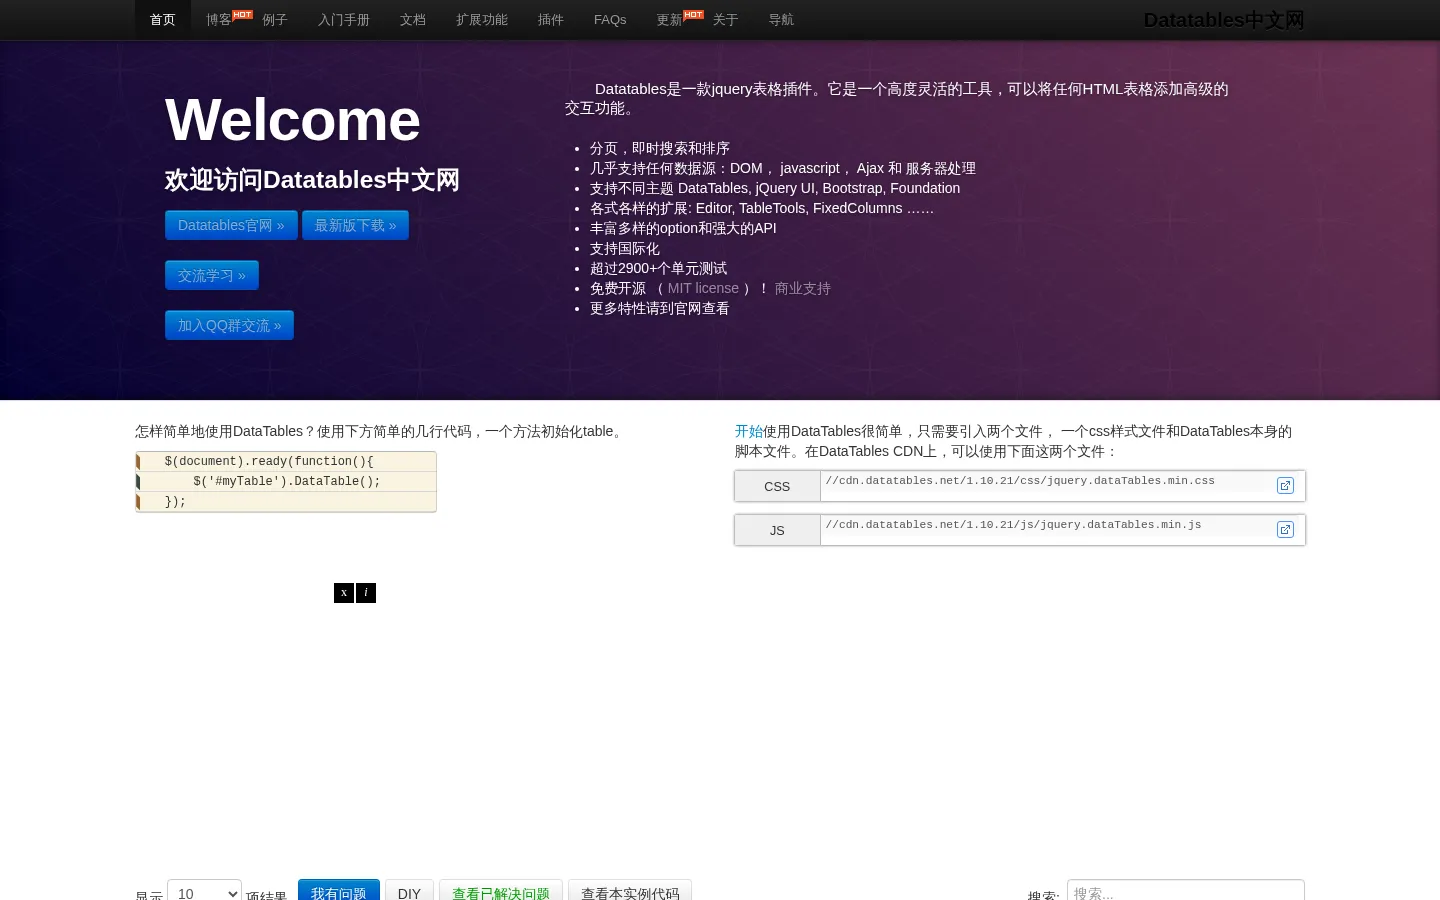Viewport: 1440px width, 900px height.
Task: Click the DIY button
Action: pyautogui.click(x=409, y=891)
